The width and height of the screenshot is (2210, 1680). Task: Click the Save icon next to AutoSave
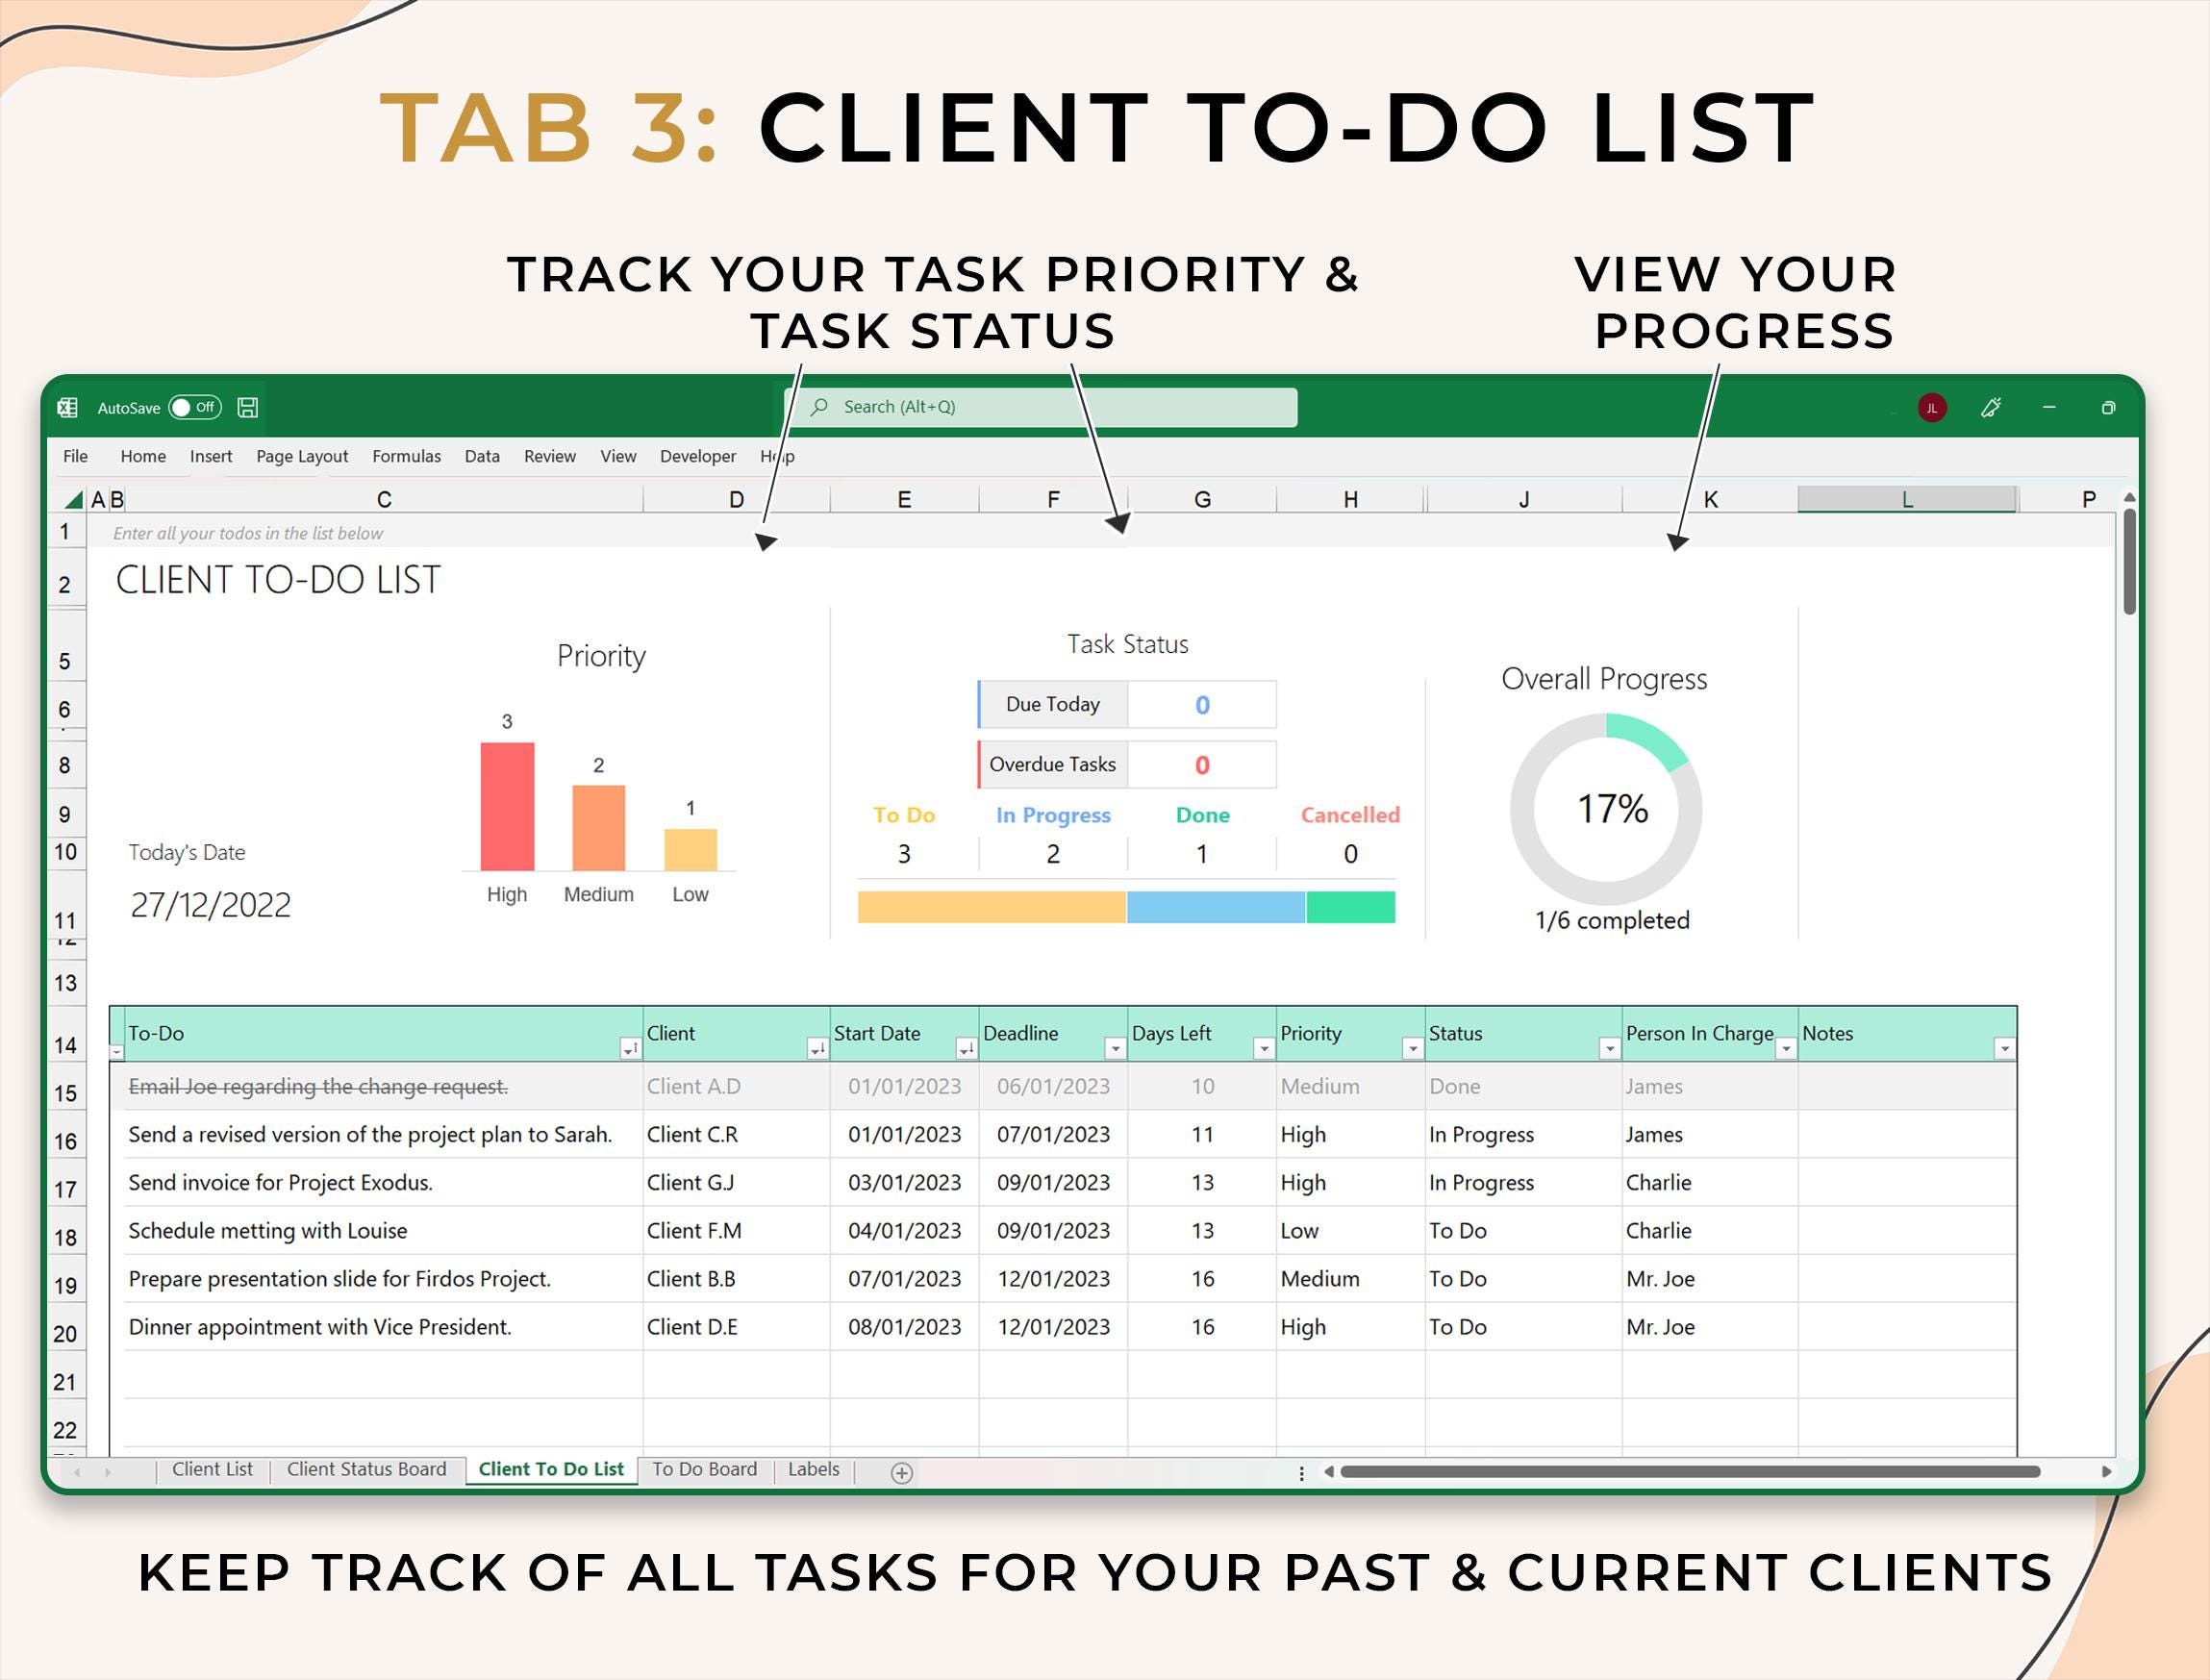(x=247, y=407)
